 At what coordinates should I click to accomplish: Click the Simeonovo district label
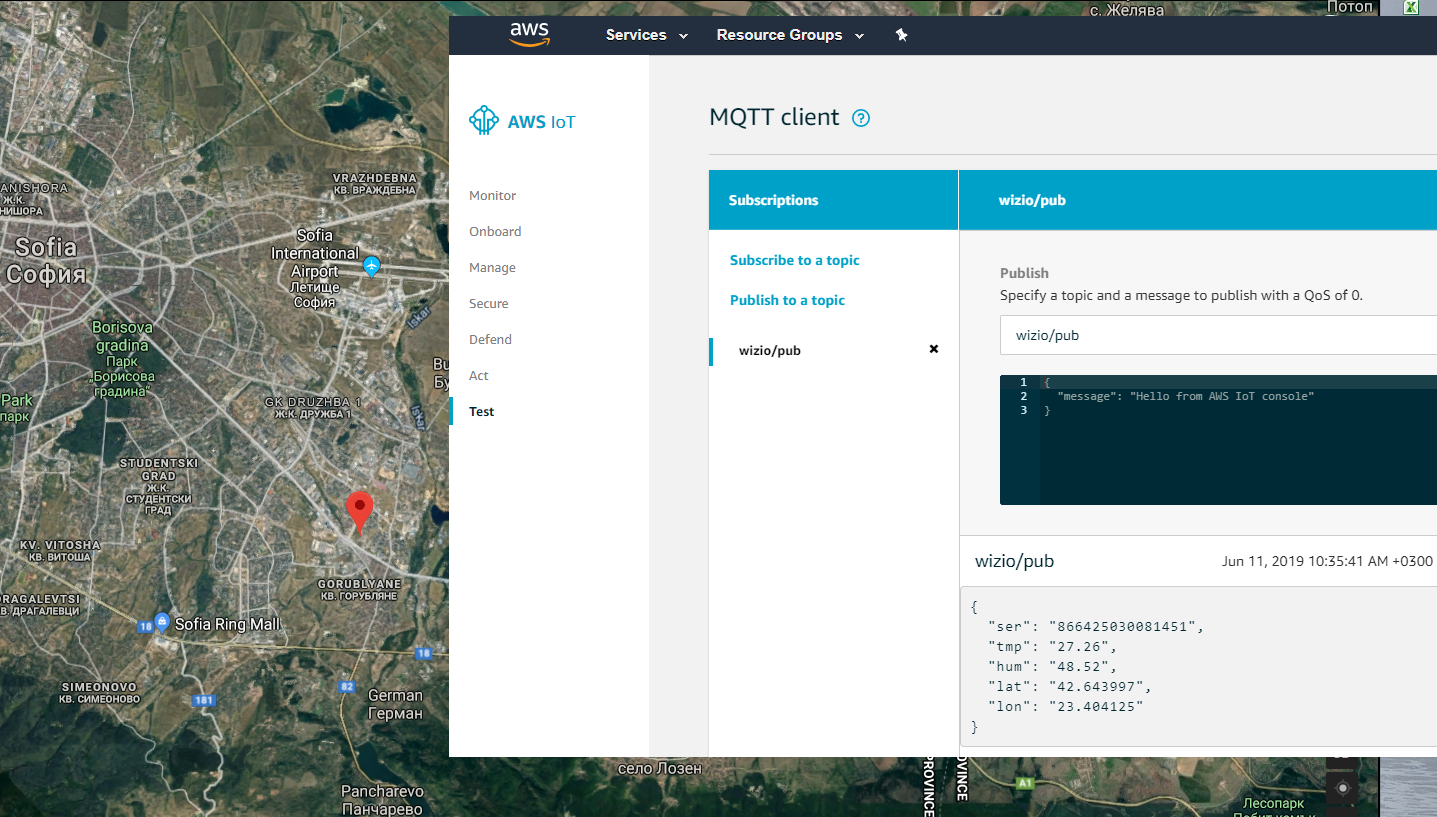(x=100, y=693)
